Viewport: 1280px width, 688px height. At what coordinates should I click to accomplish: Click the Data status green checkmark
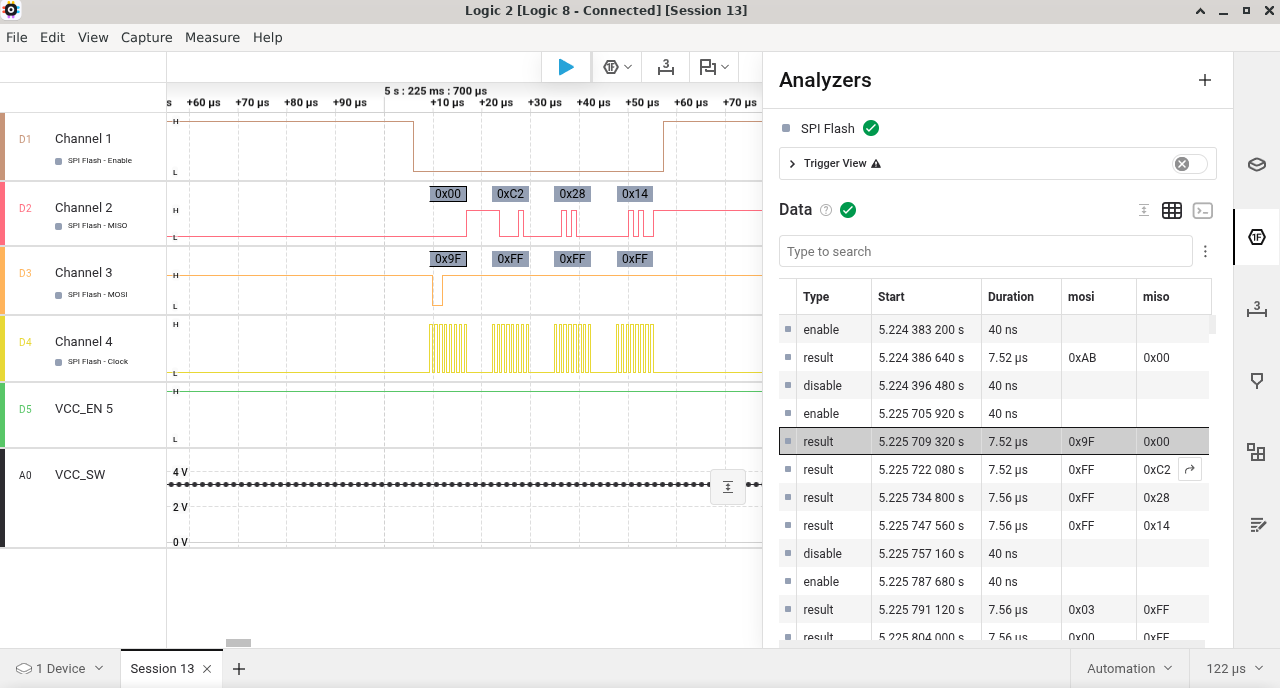pos(848,210)
